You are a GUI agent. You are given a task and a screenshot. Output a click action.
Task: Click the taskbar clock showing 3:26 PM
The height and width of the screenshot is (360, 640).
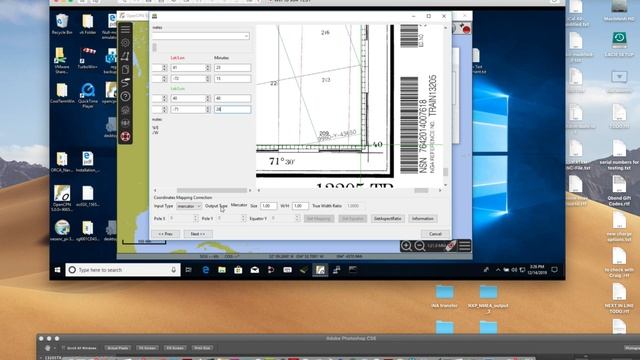tap(537, 270)
